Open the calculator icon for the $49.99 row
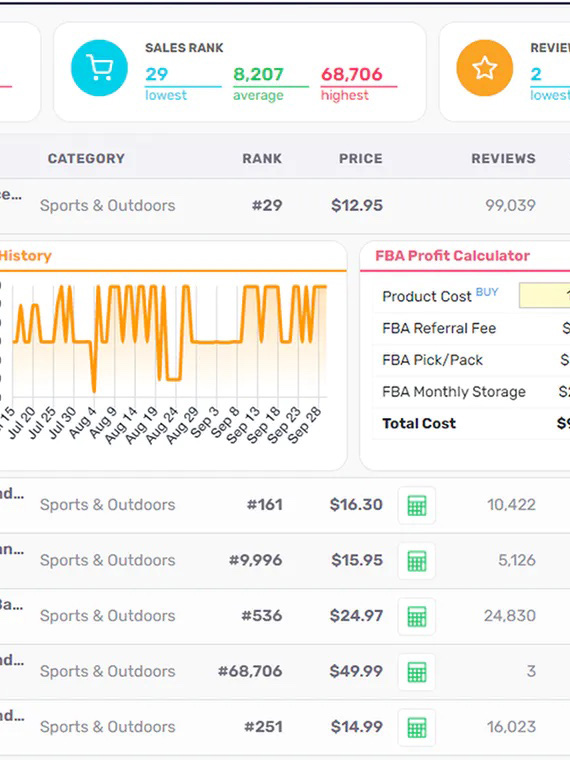The image size is (570, 760). tap(417, 672)
